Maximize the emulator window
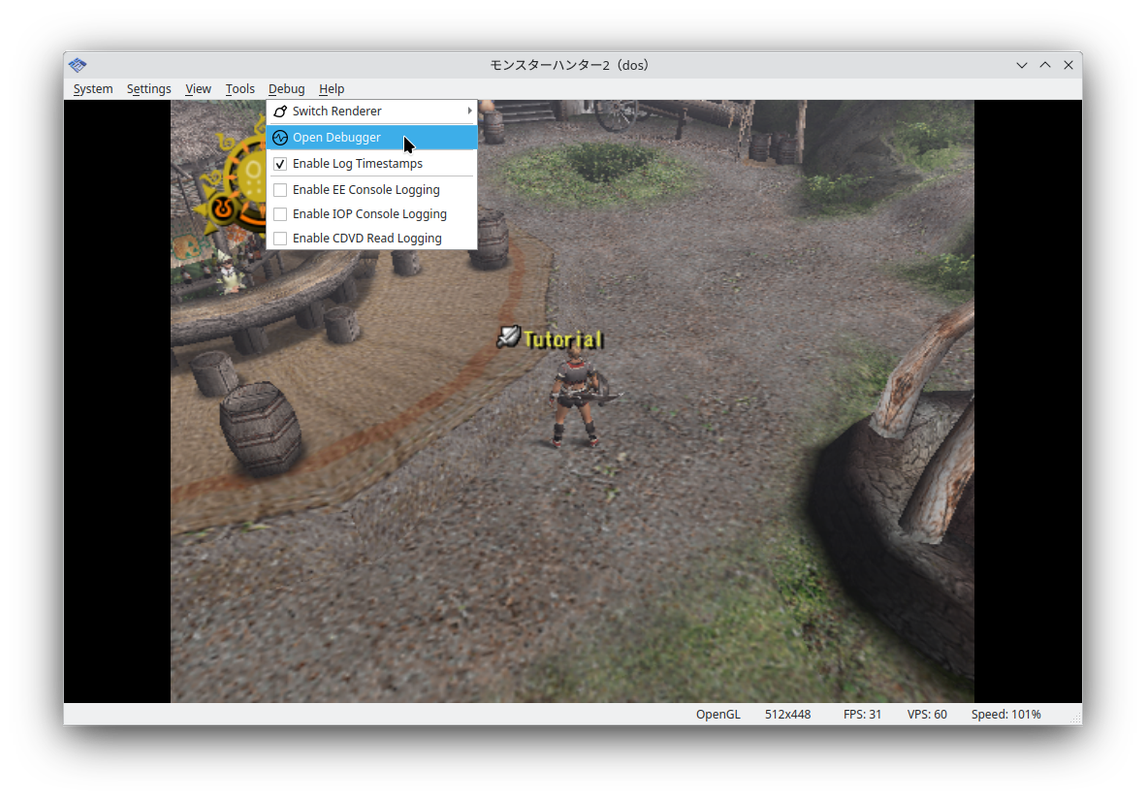The height and width of the screenshot is (800, 1146). (1045, 65)
